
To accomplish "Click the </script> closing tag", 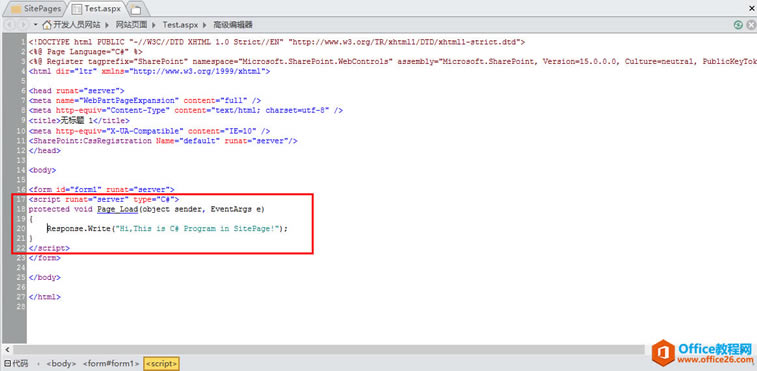I will pyautogui.click(x=49, y=248).
